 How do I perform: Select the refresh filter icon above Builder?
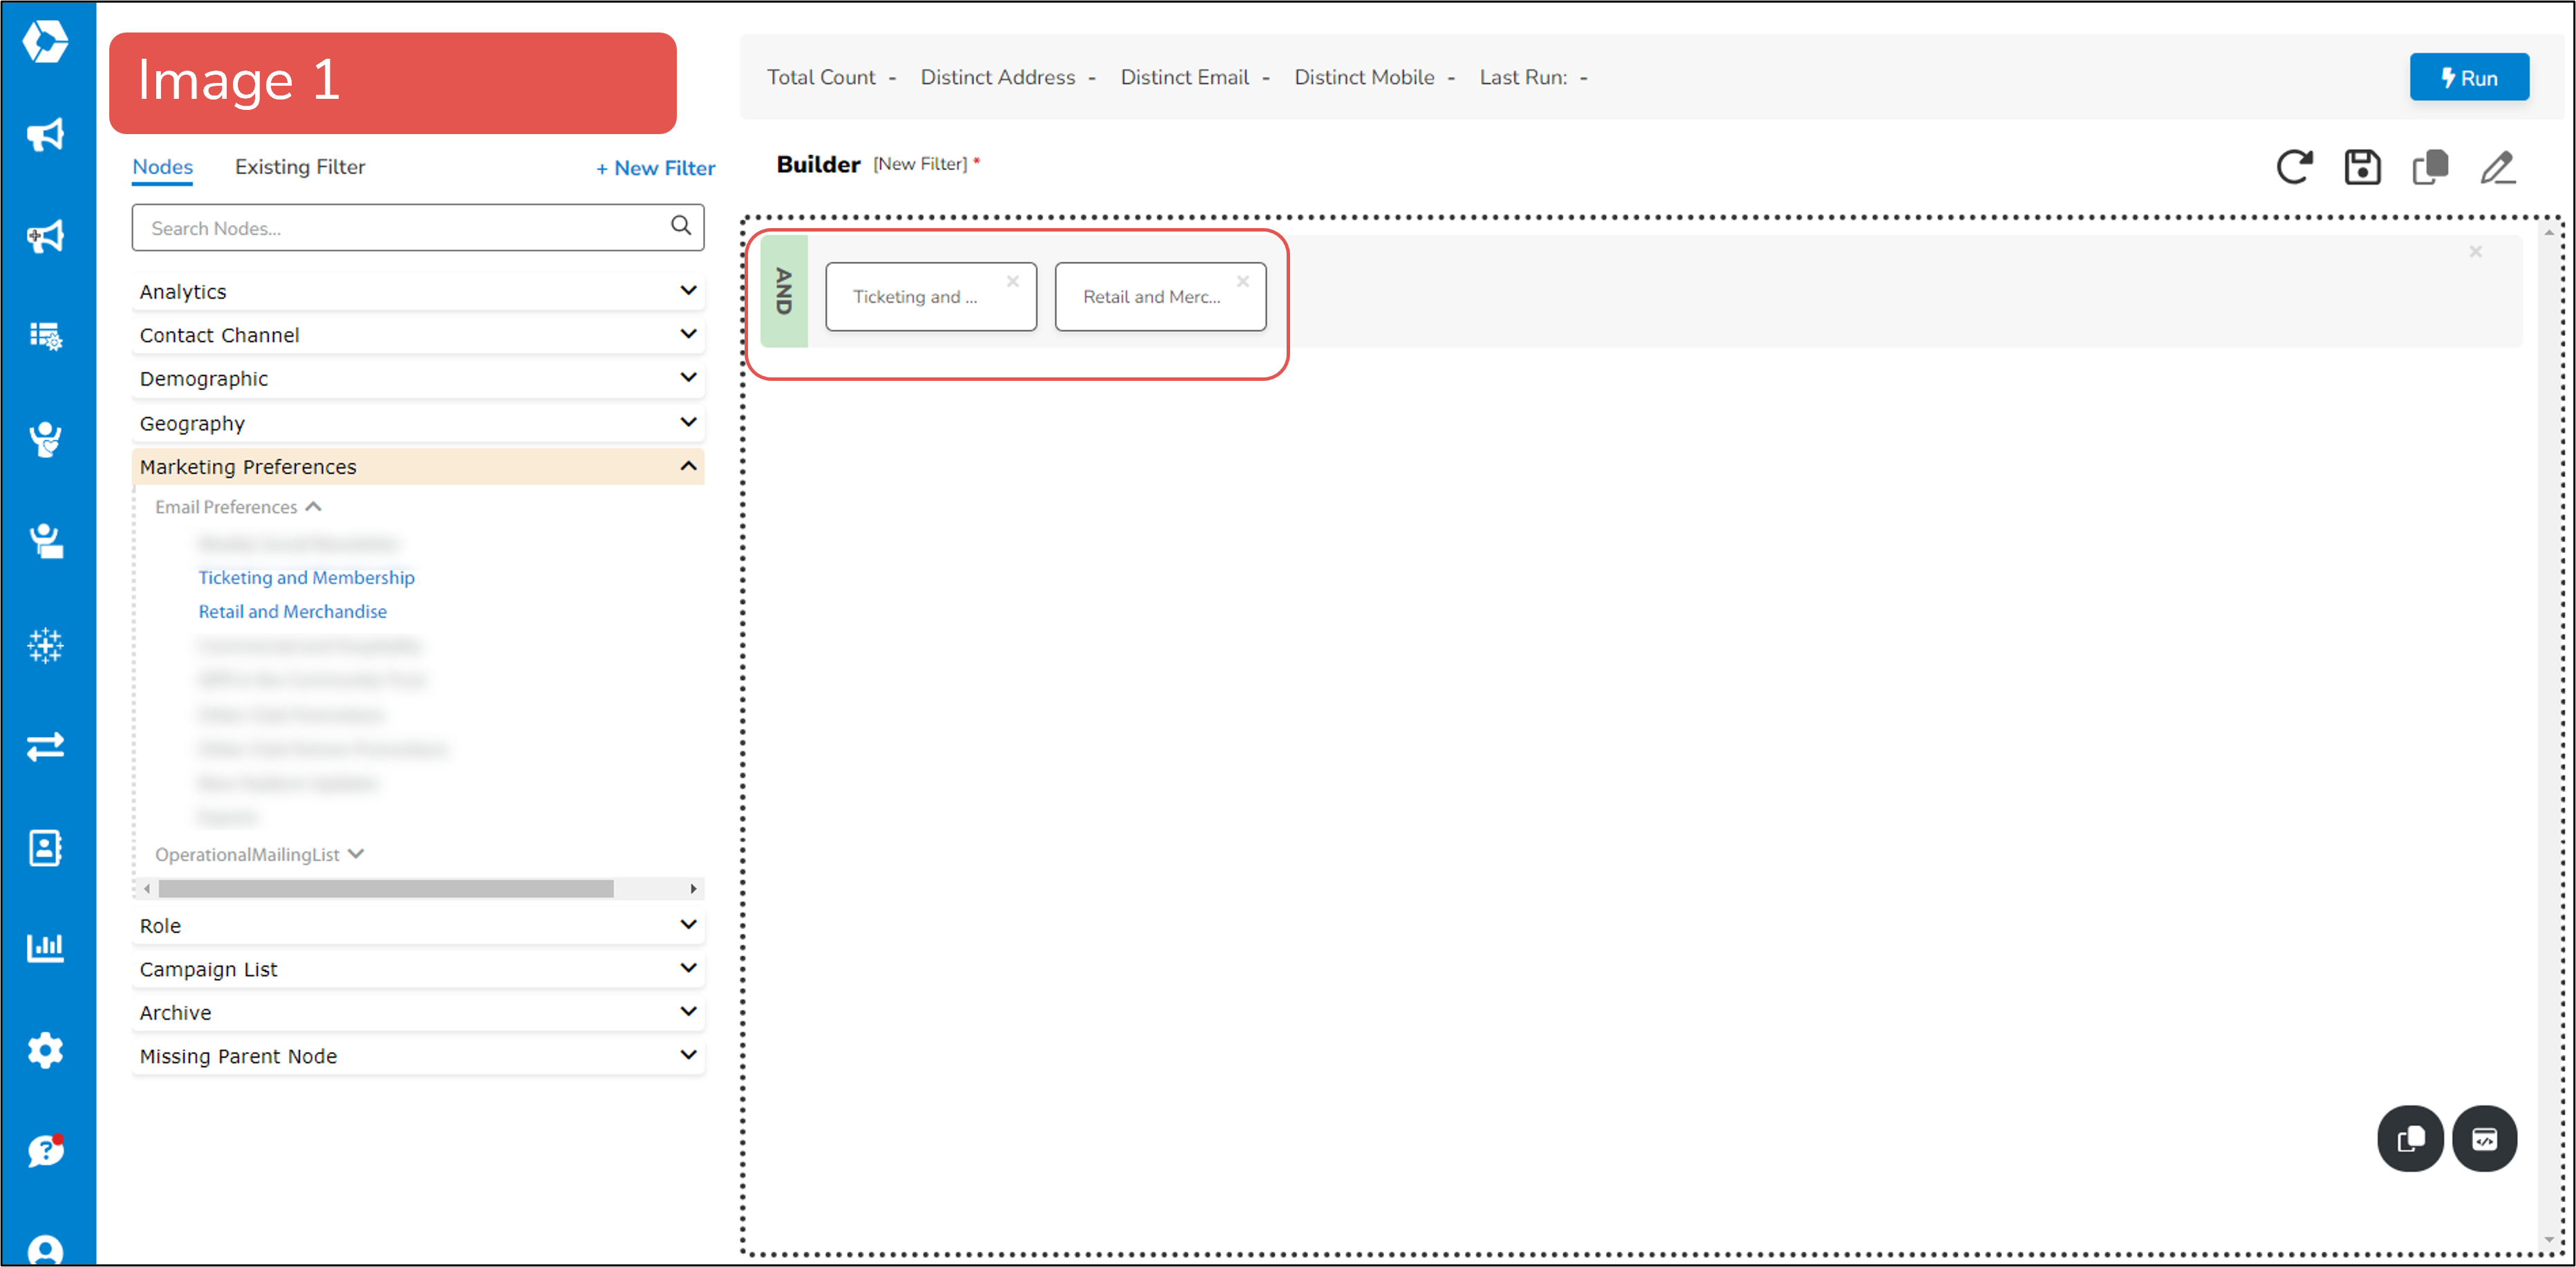coord(2296,167)
